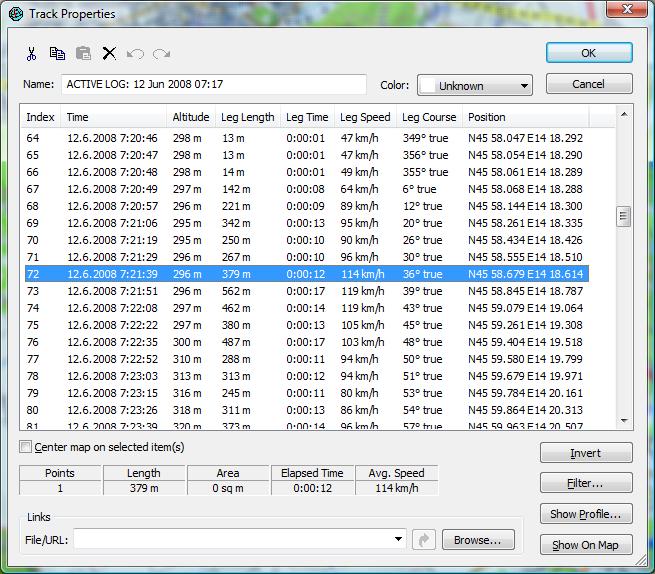Sort by the Altitude column header
Image resolution: width=655 pixels, height=574 pixels.
point(191,117)
